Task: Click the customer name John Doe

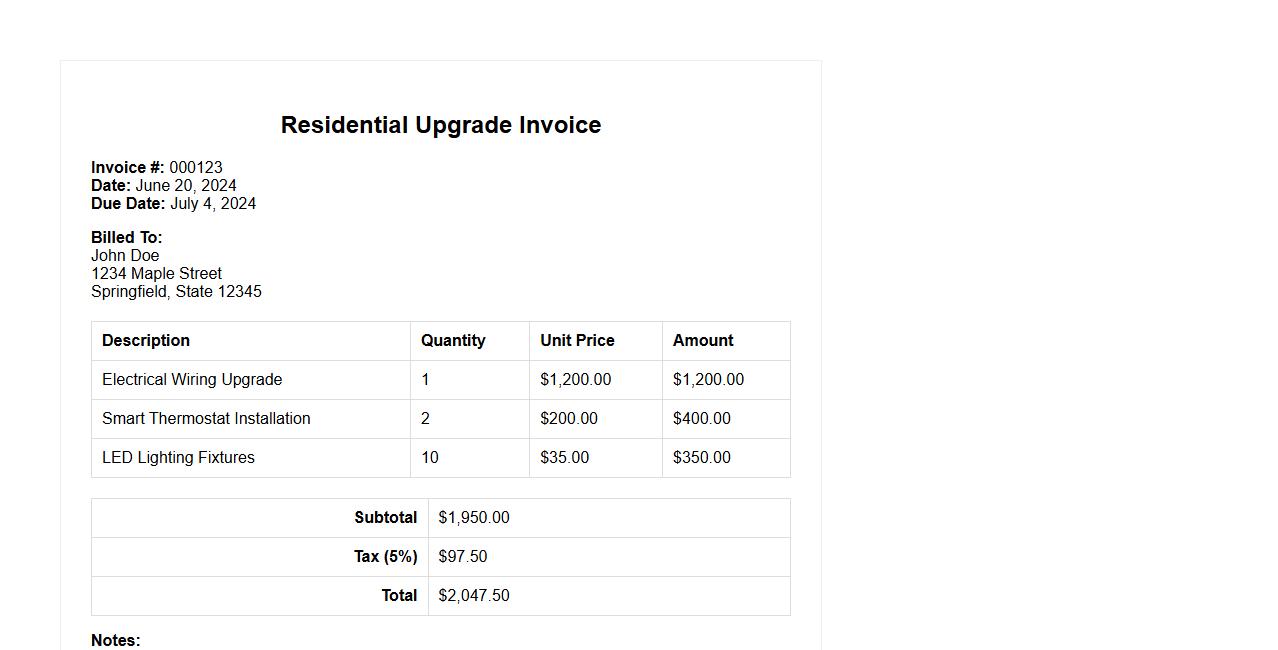Action: point(125,256)
